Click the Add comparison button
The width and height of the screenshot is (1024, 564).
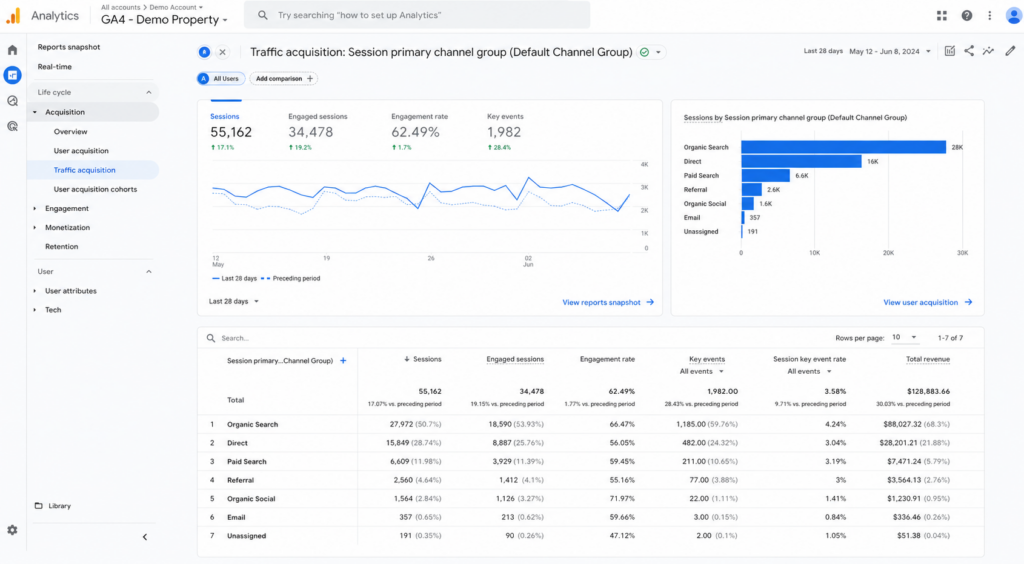click(x=283, y=78)
